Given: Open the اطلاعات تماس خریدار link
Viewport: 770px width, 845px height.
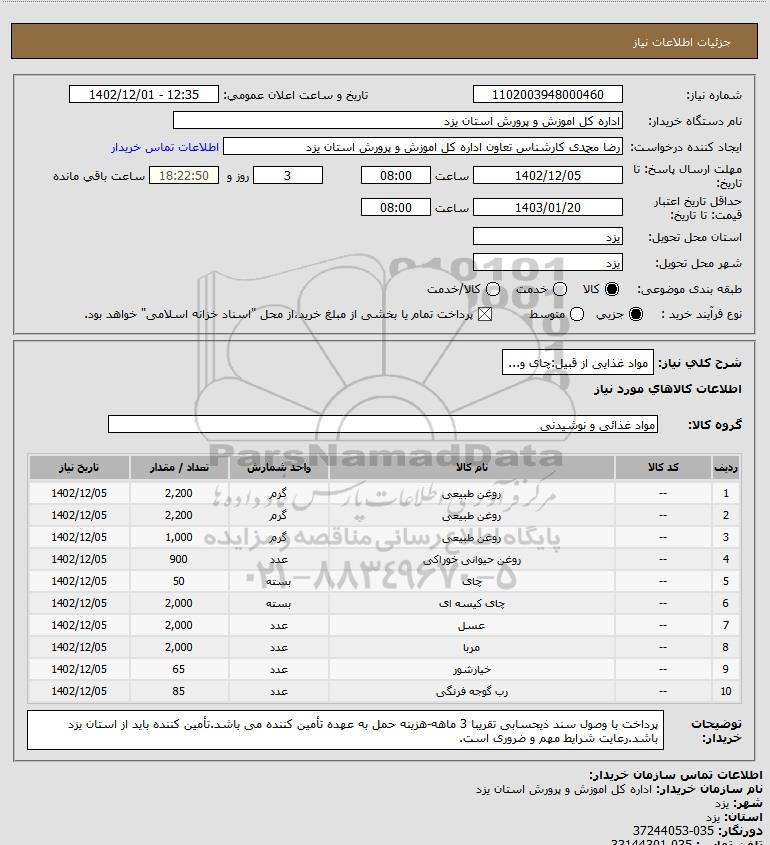Looking at the screenshot, I should [165, 147].
